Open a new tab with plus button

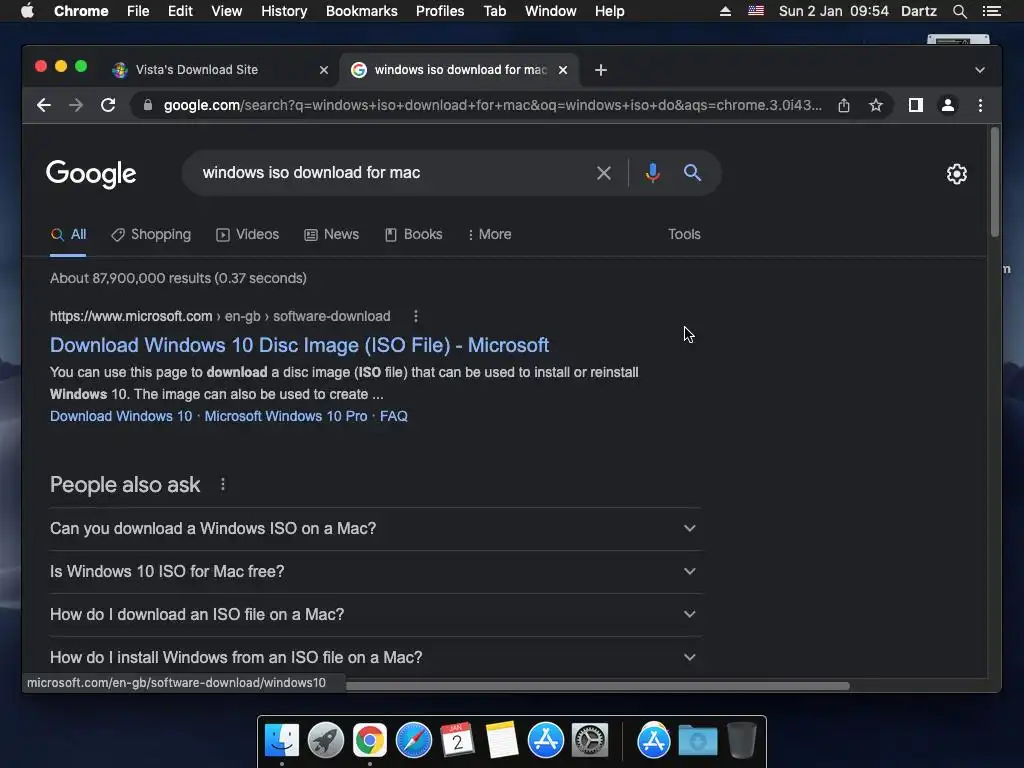(601, 70)
